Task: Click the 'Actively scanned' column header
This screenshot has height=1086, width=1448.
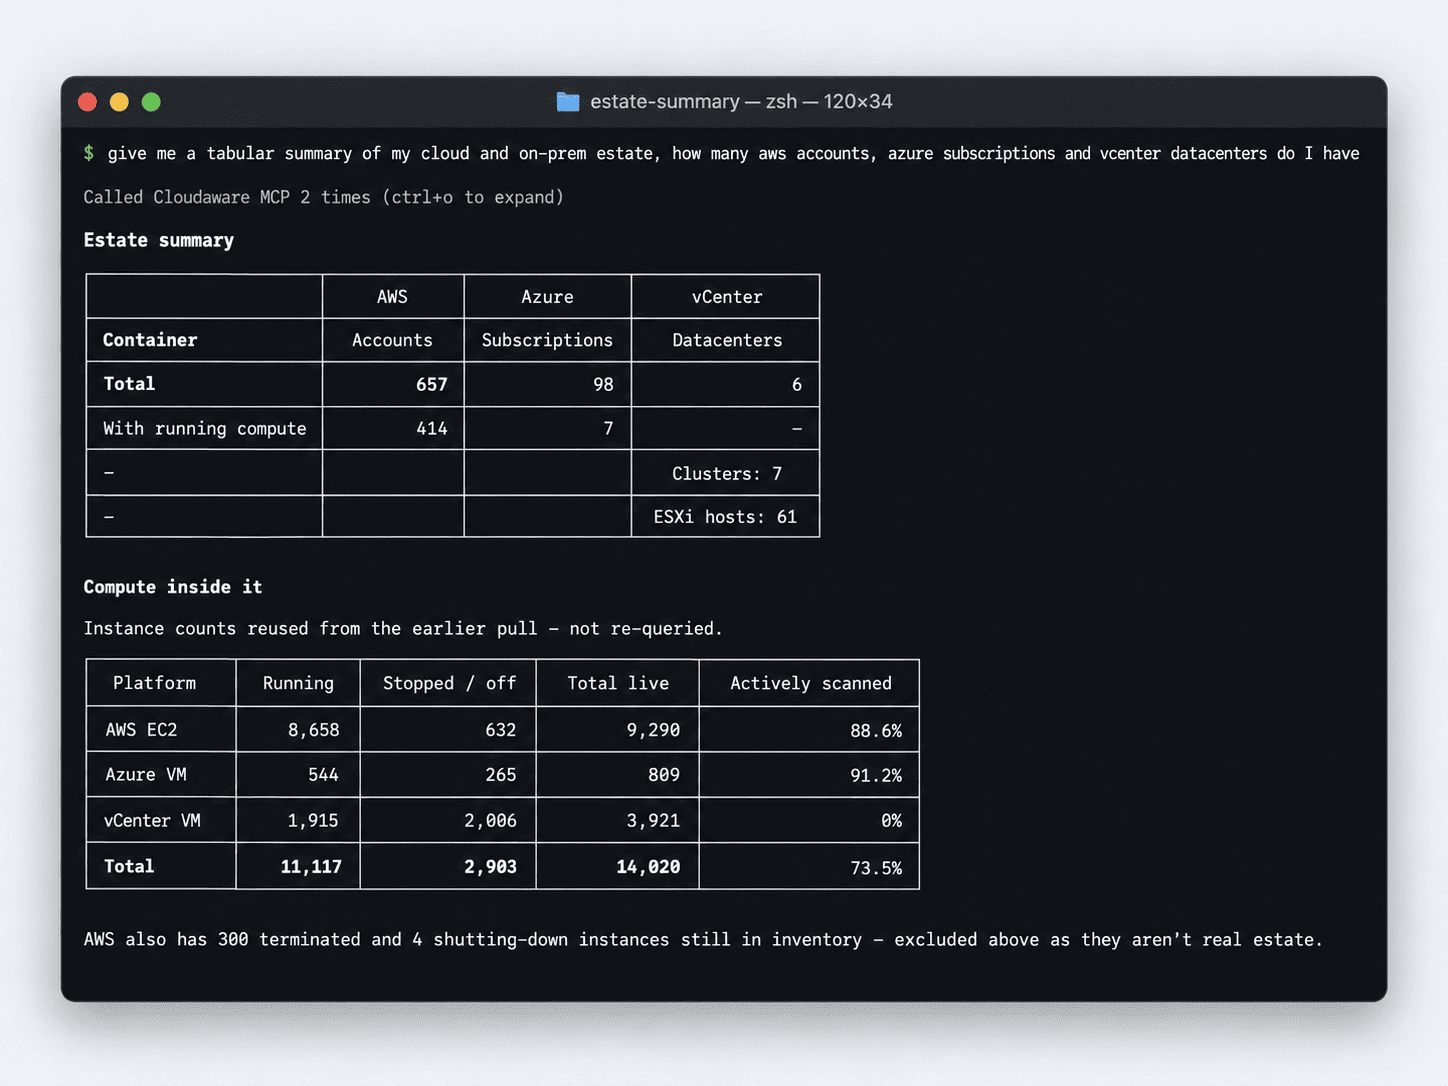Action: 810,683
